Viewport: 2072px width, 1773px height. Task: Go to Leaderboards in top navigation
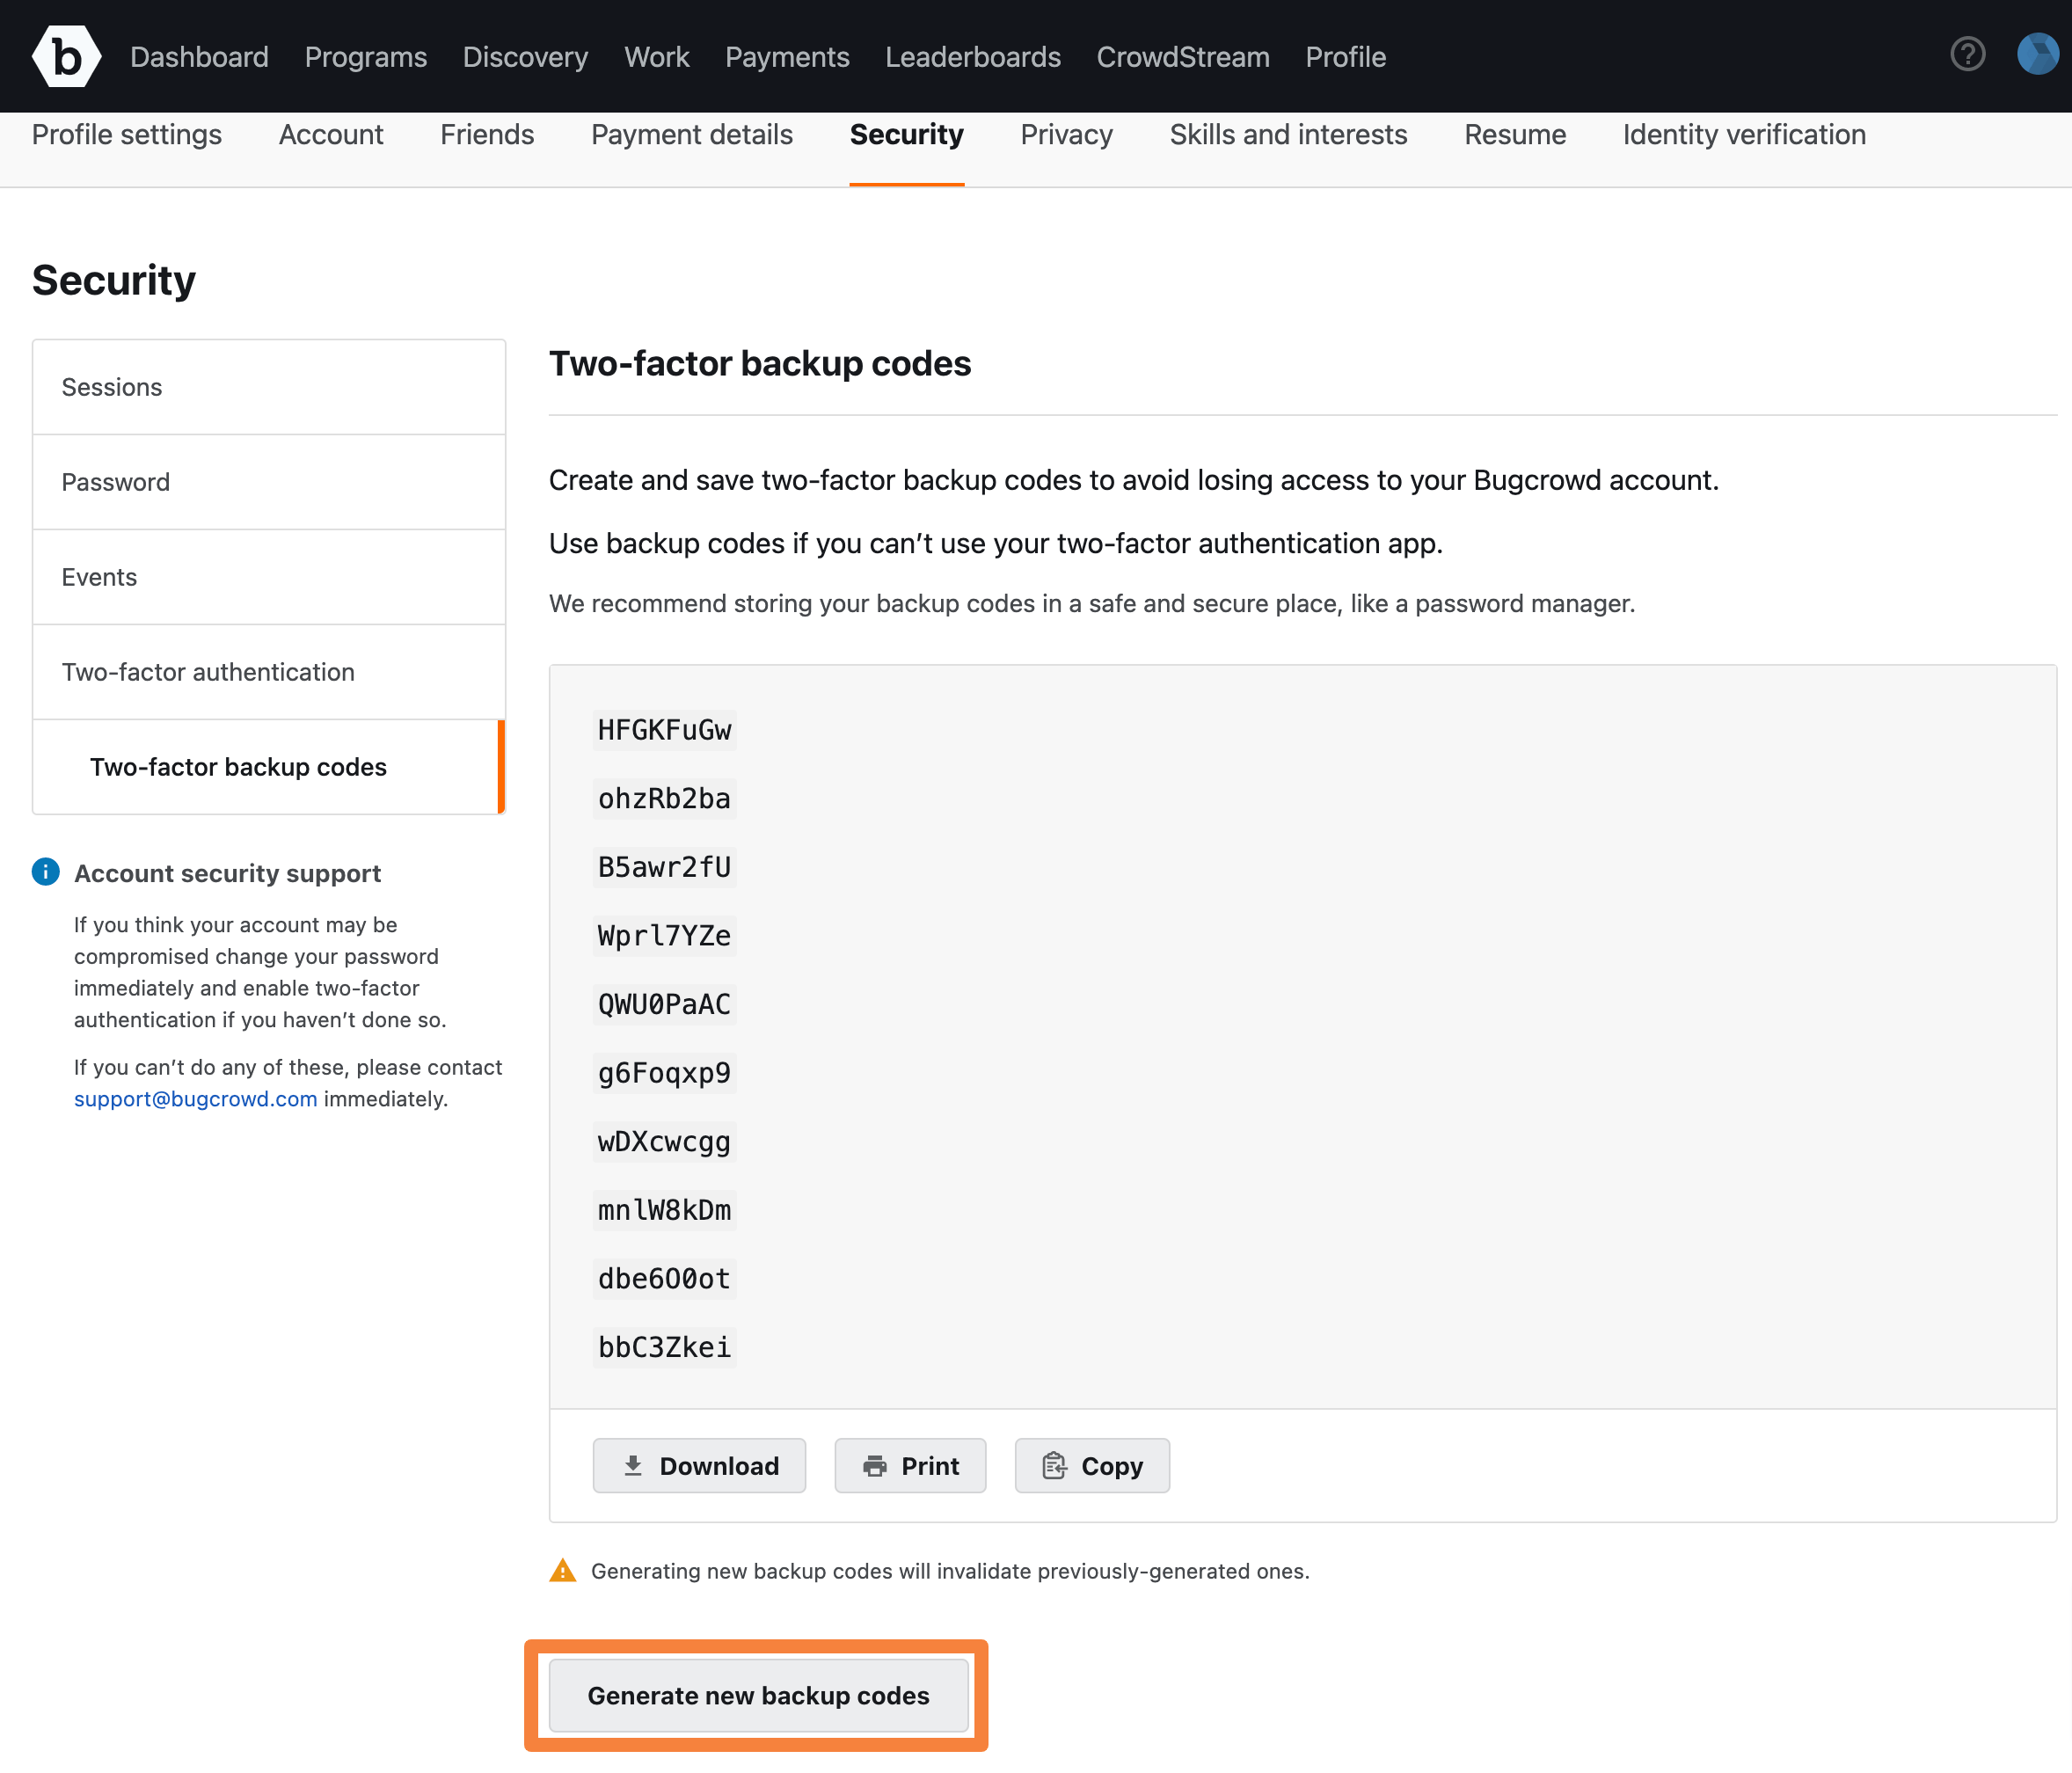972,57
